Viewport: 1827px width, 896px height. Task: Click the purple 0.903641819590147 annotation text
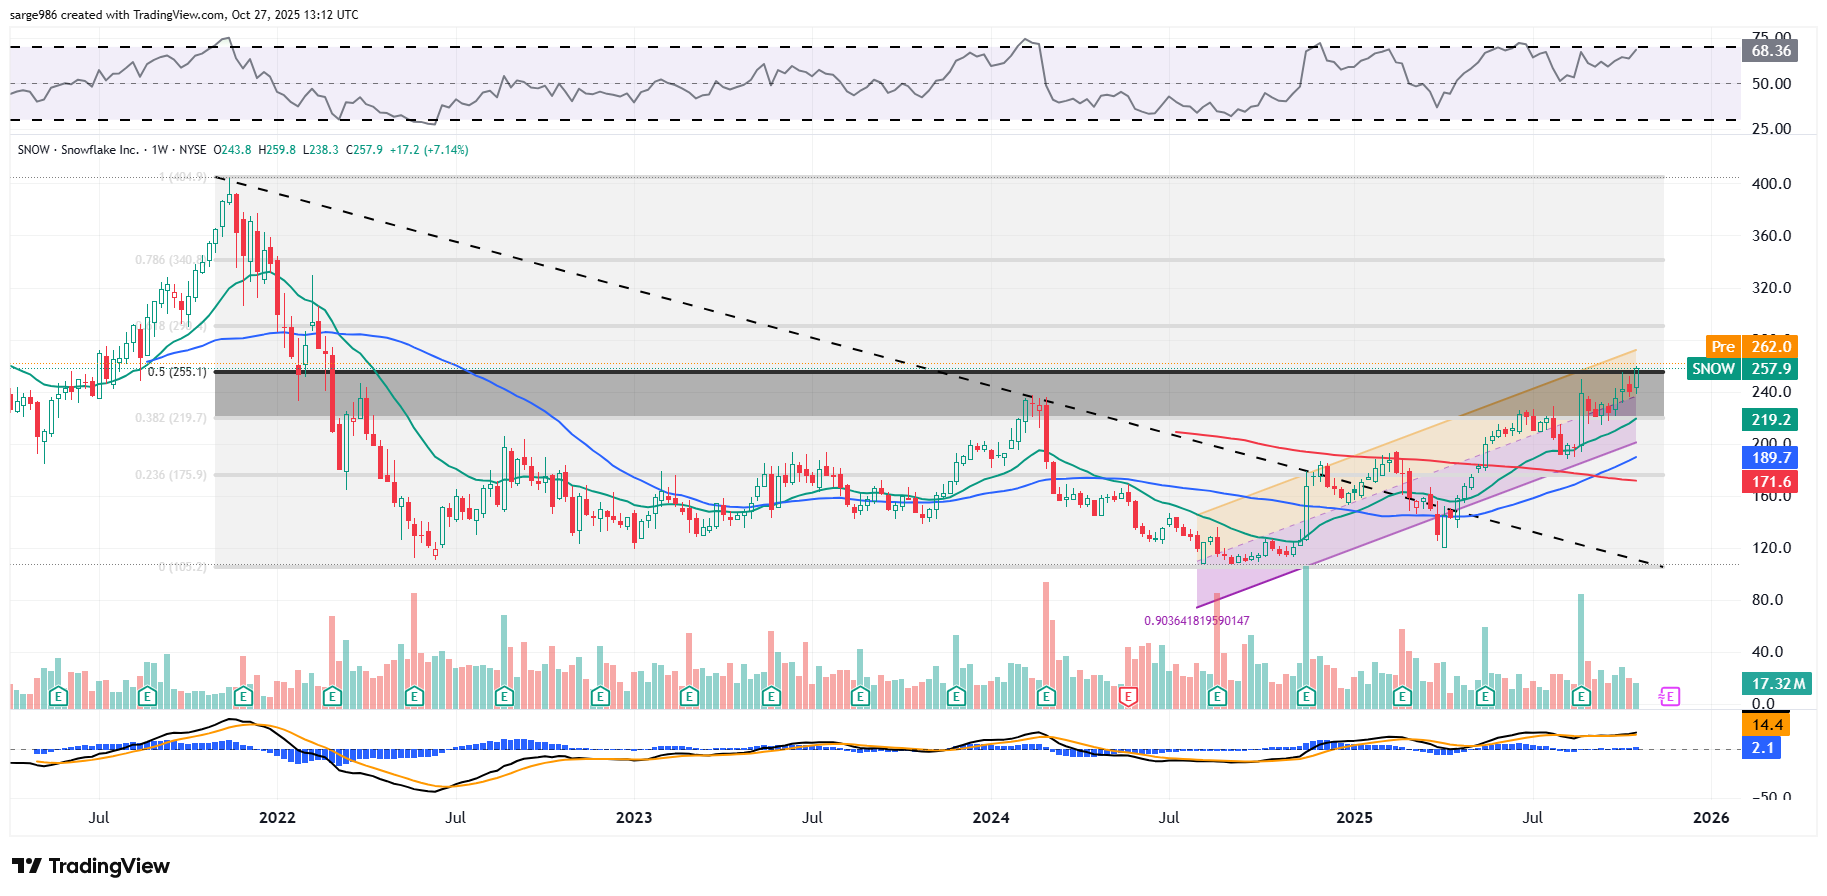click(1196, 621)
